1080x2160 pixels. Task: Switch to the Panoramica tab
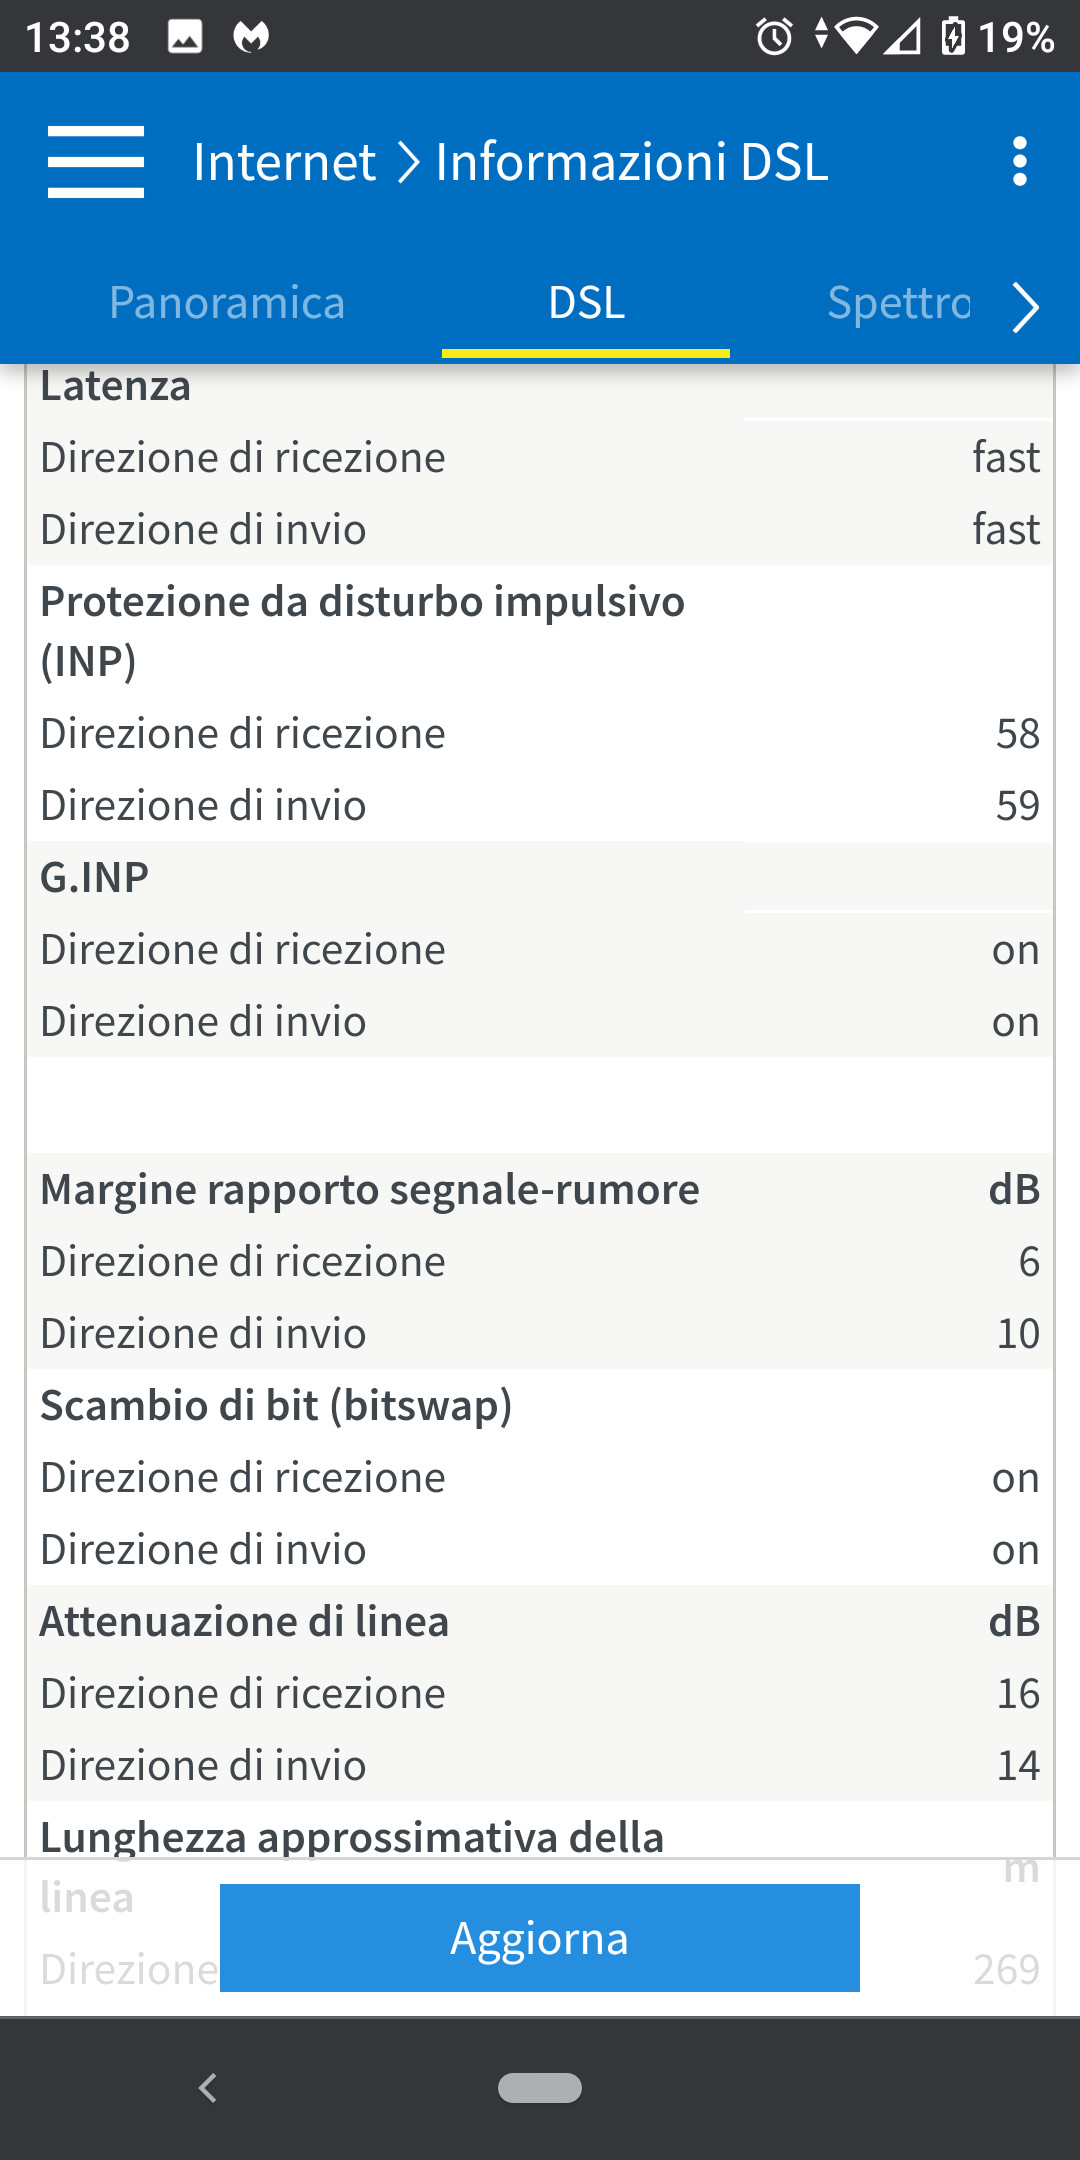pyautogui.click(x=227, y=303)
